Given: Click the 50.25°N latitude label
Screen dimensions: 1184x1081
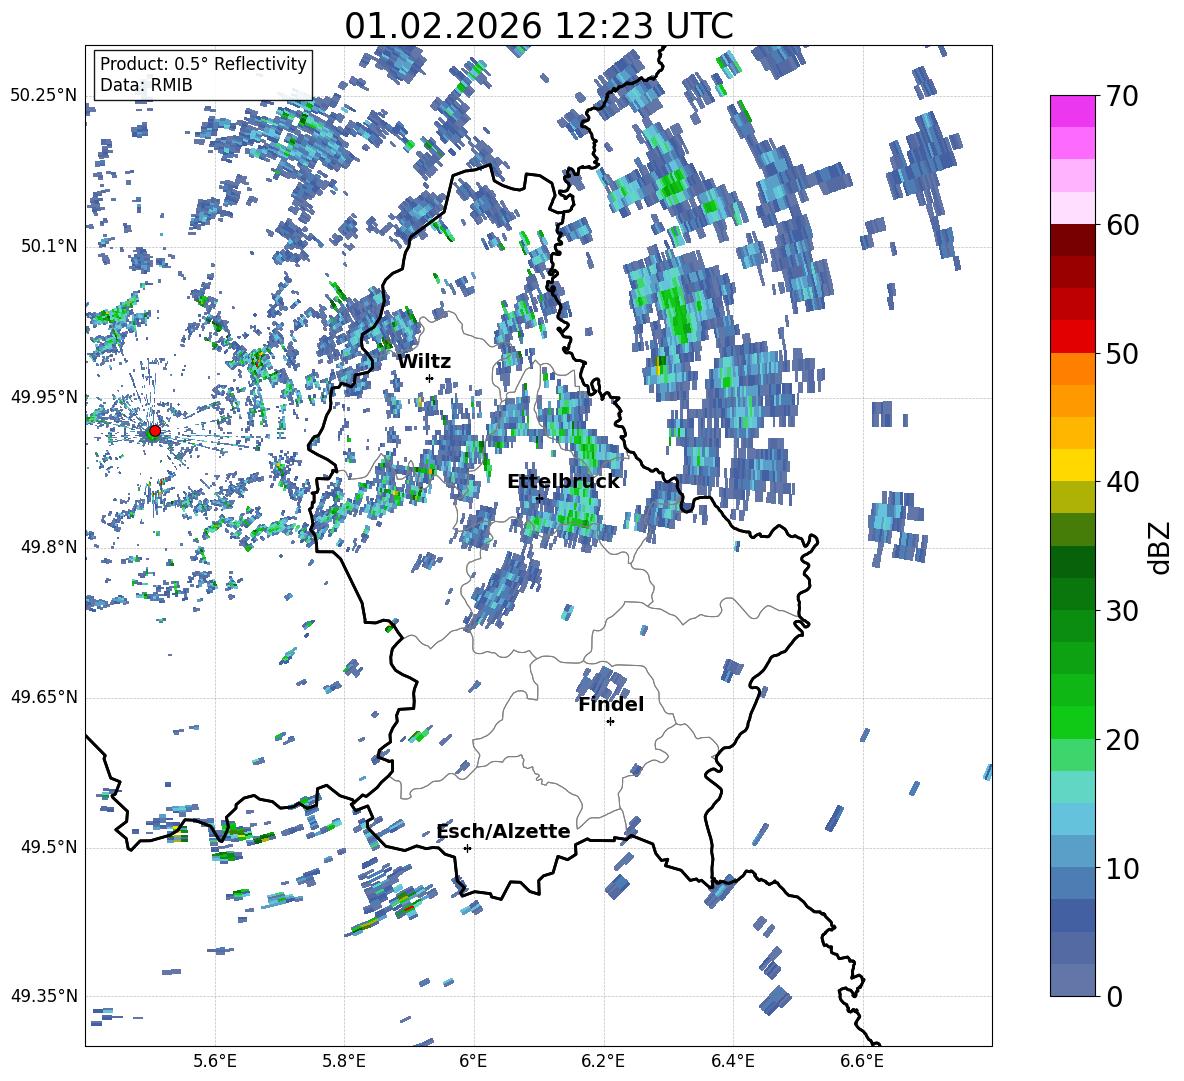Looking at the screenshot, I should coord(44,96).
